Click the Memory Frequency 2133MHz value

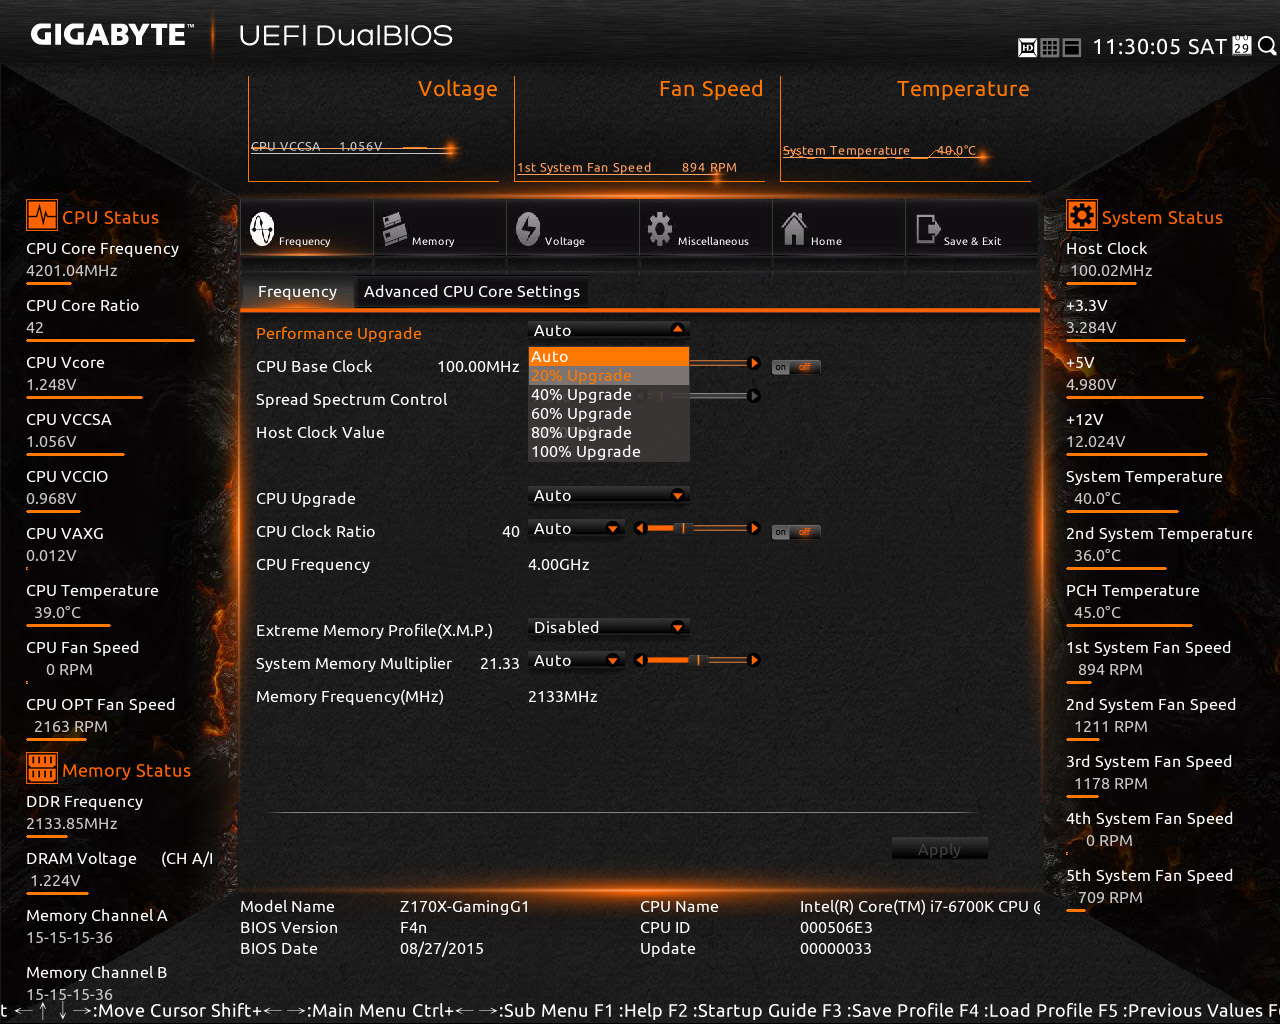pyautogui.click(x=562, y=696)
